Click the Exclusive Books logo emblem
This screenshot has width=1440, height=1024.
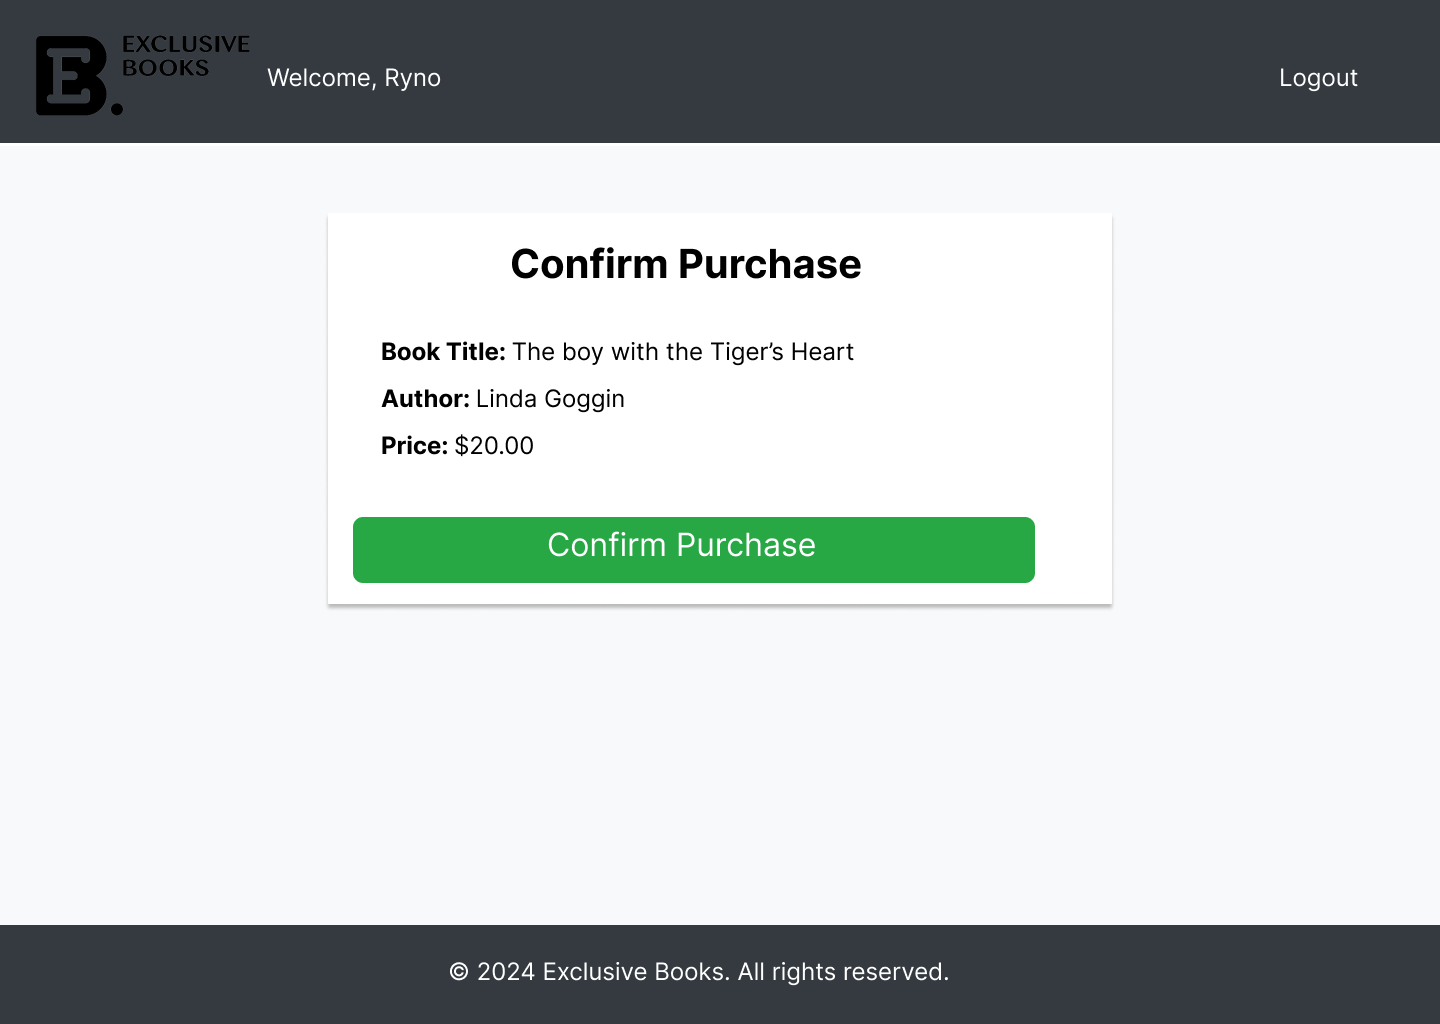tap(72, 76)
